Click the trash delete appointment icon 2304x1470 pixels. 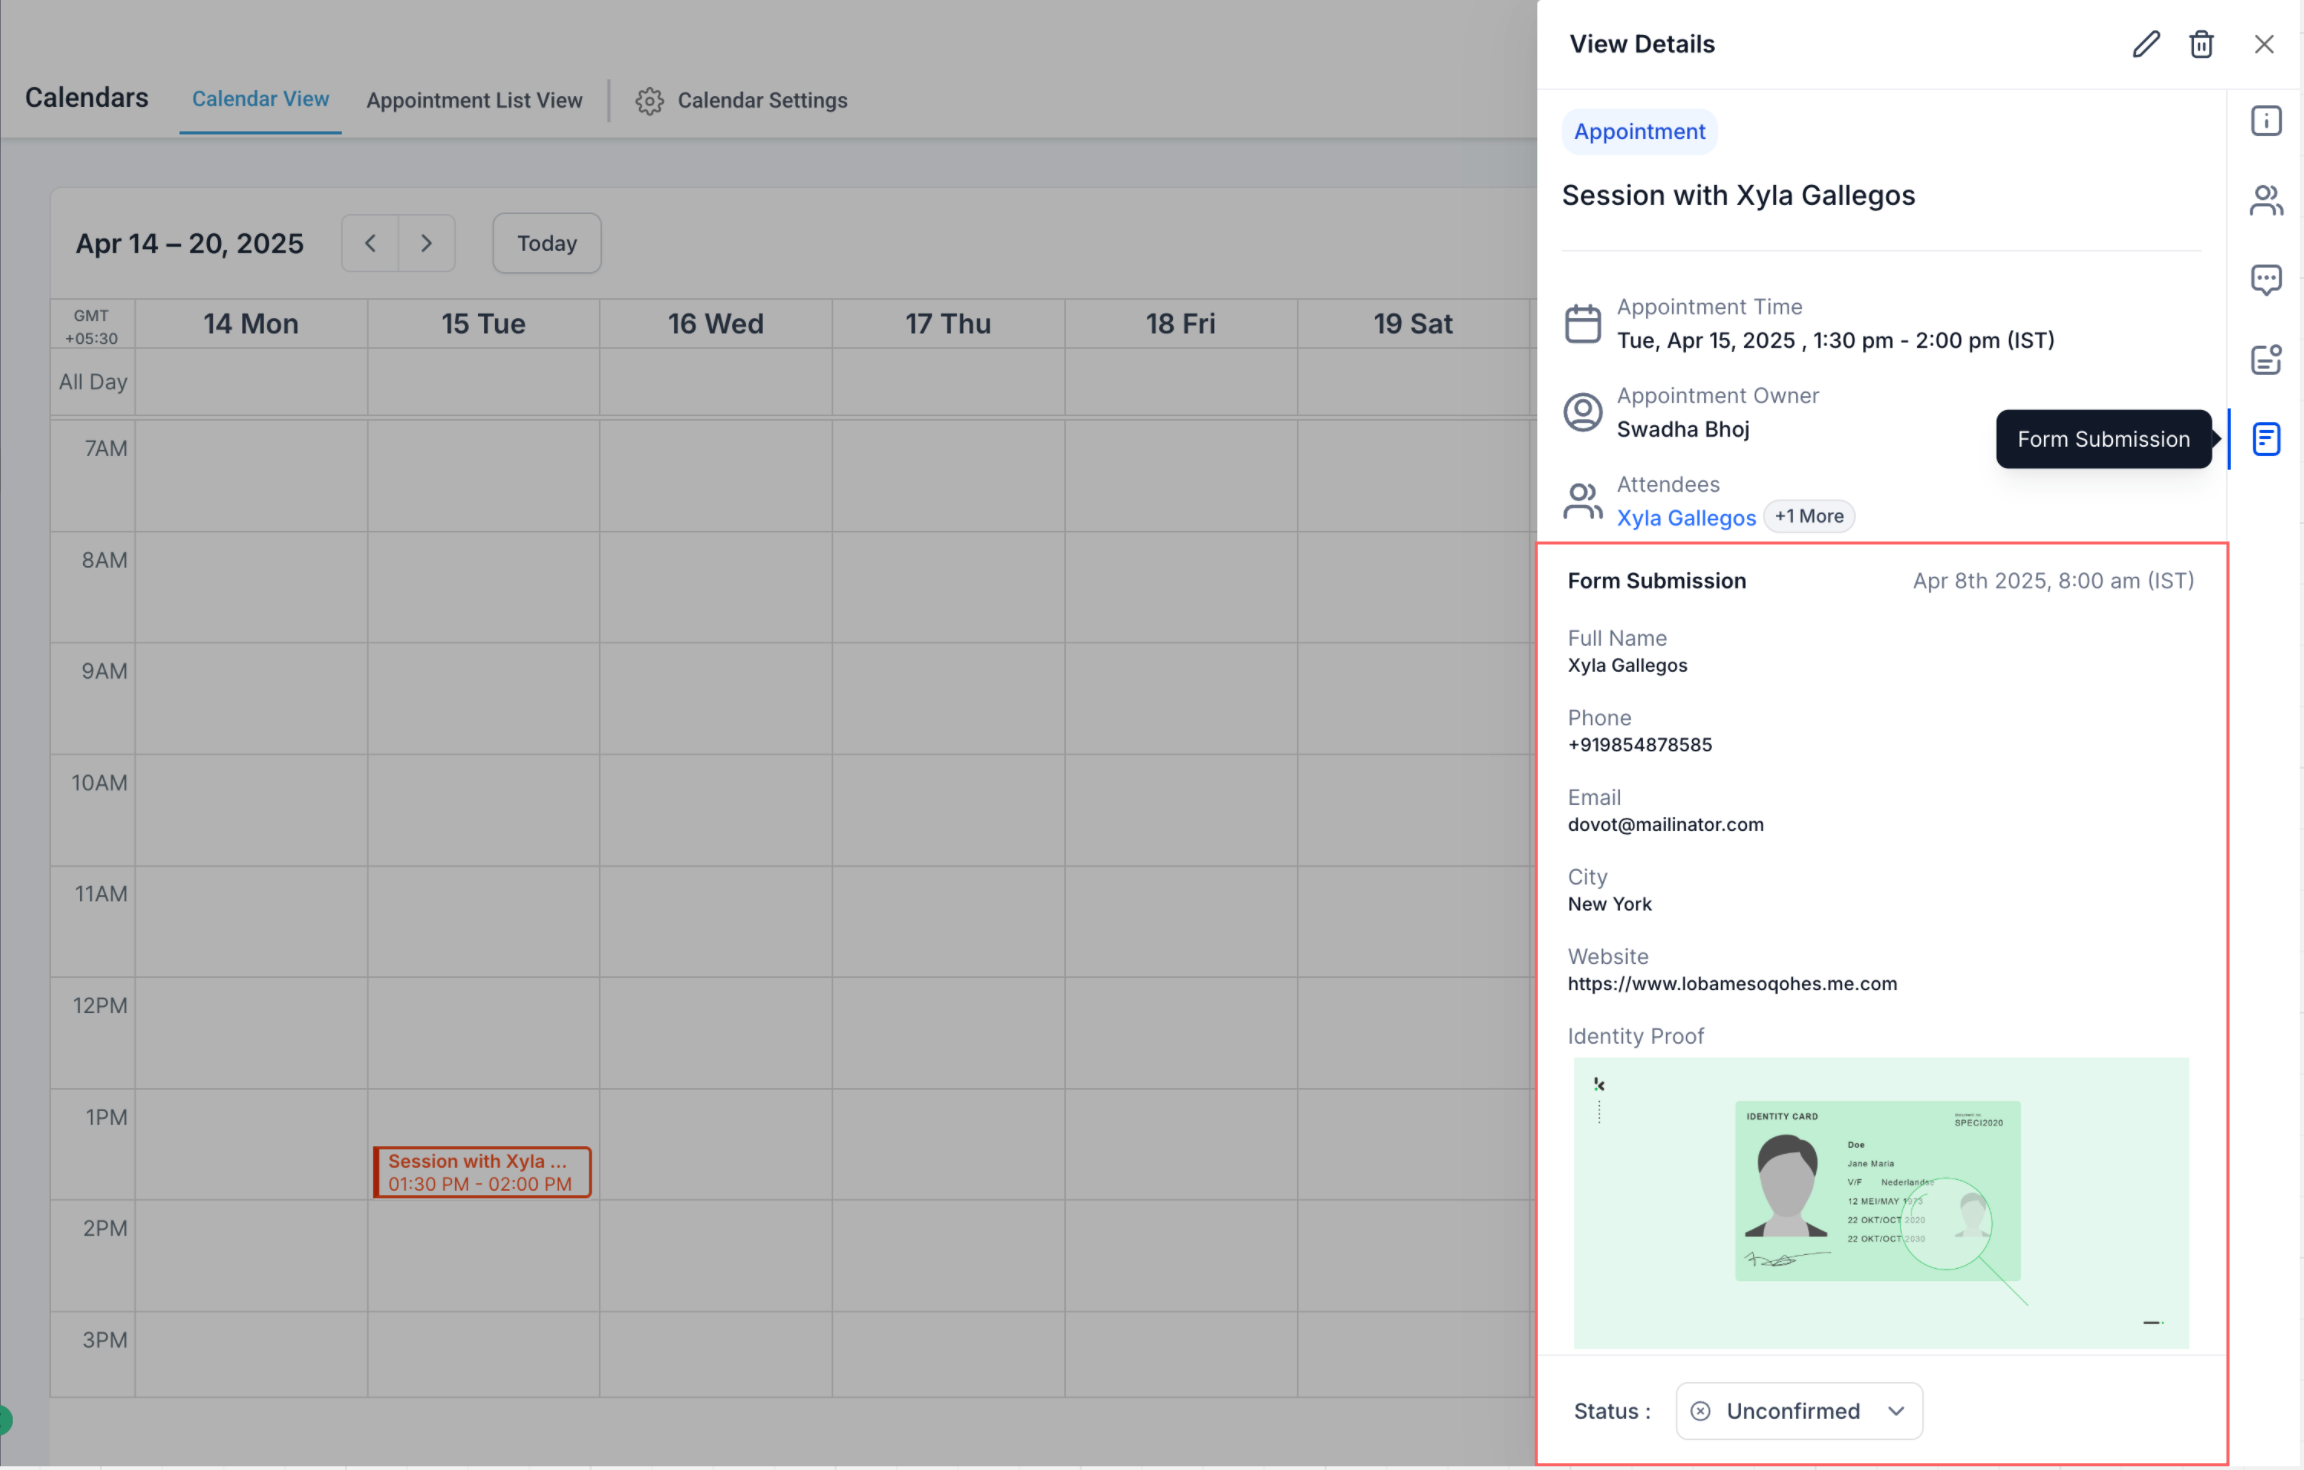[2201, 44]
